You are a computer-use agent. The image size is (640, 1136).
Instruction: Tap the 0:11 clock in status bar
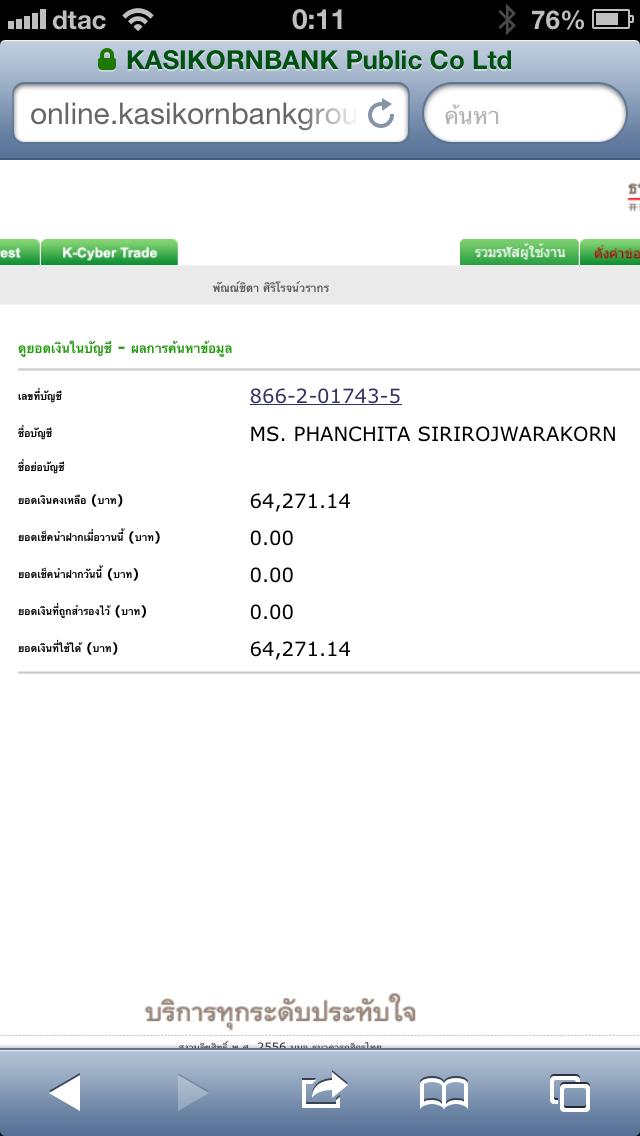click(317, 20)
